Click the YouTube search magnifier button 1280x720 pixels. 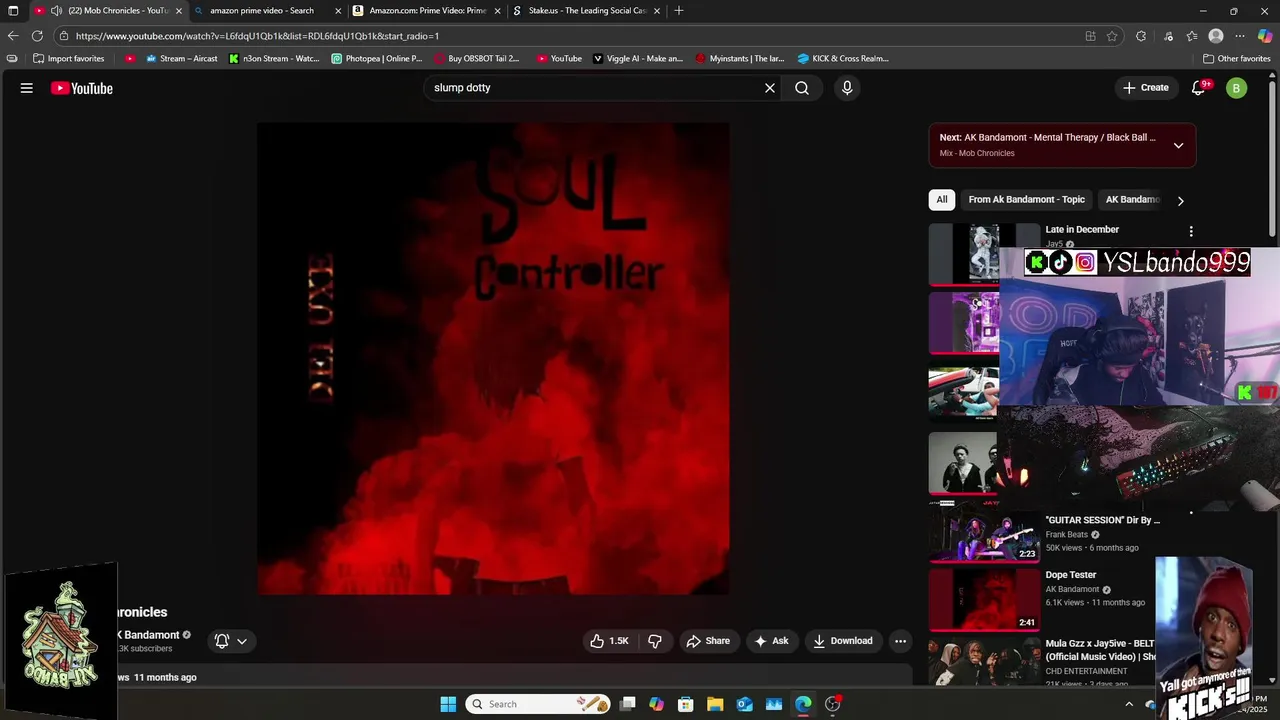802,88
